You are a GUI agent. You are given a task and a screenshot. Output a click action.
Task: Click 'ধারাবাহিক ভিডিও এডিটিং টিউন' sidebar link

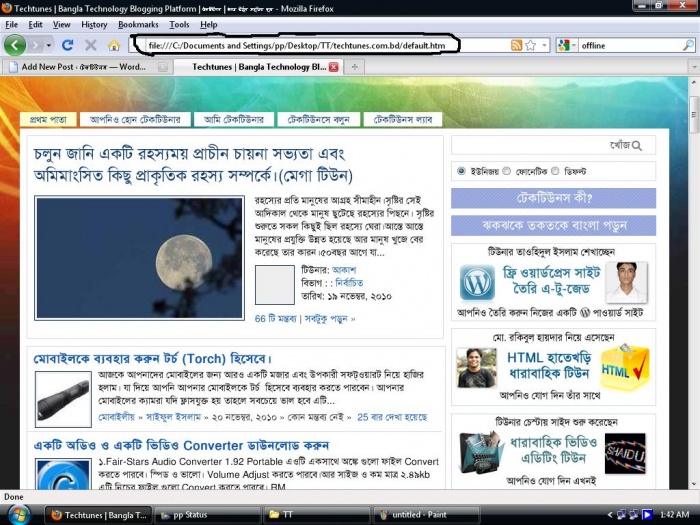[x=554, y=450]
